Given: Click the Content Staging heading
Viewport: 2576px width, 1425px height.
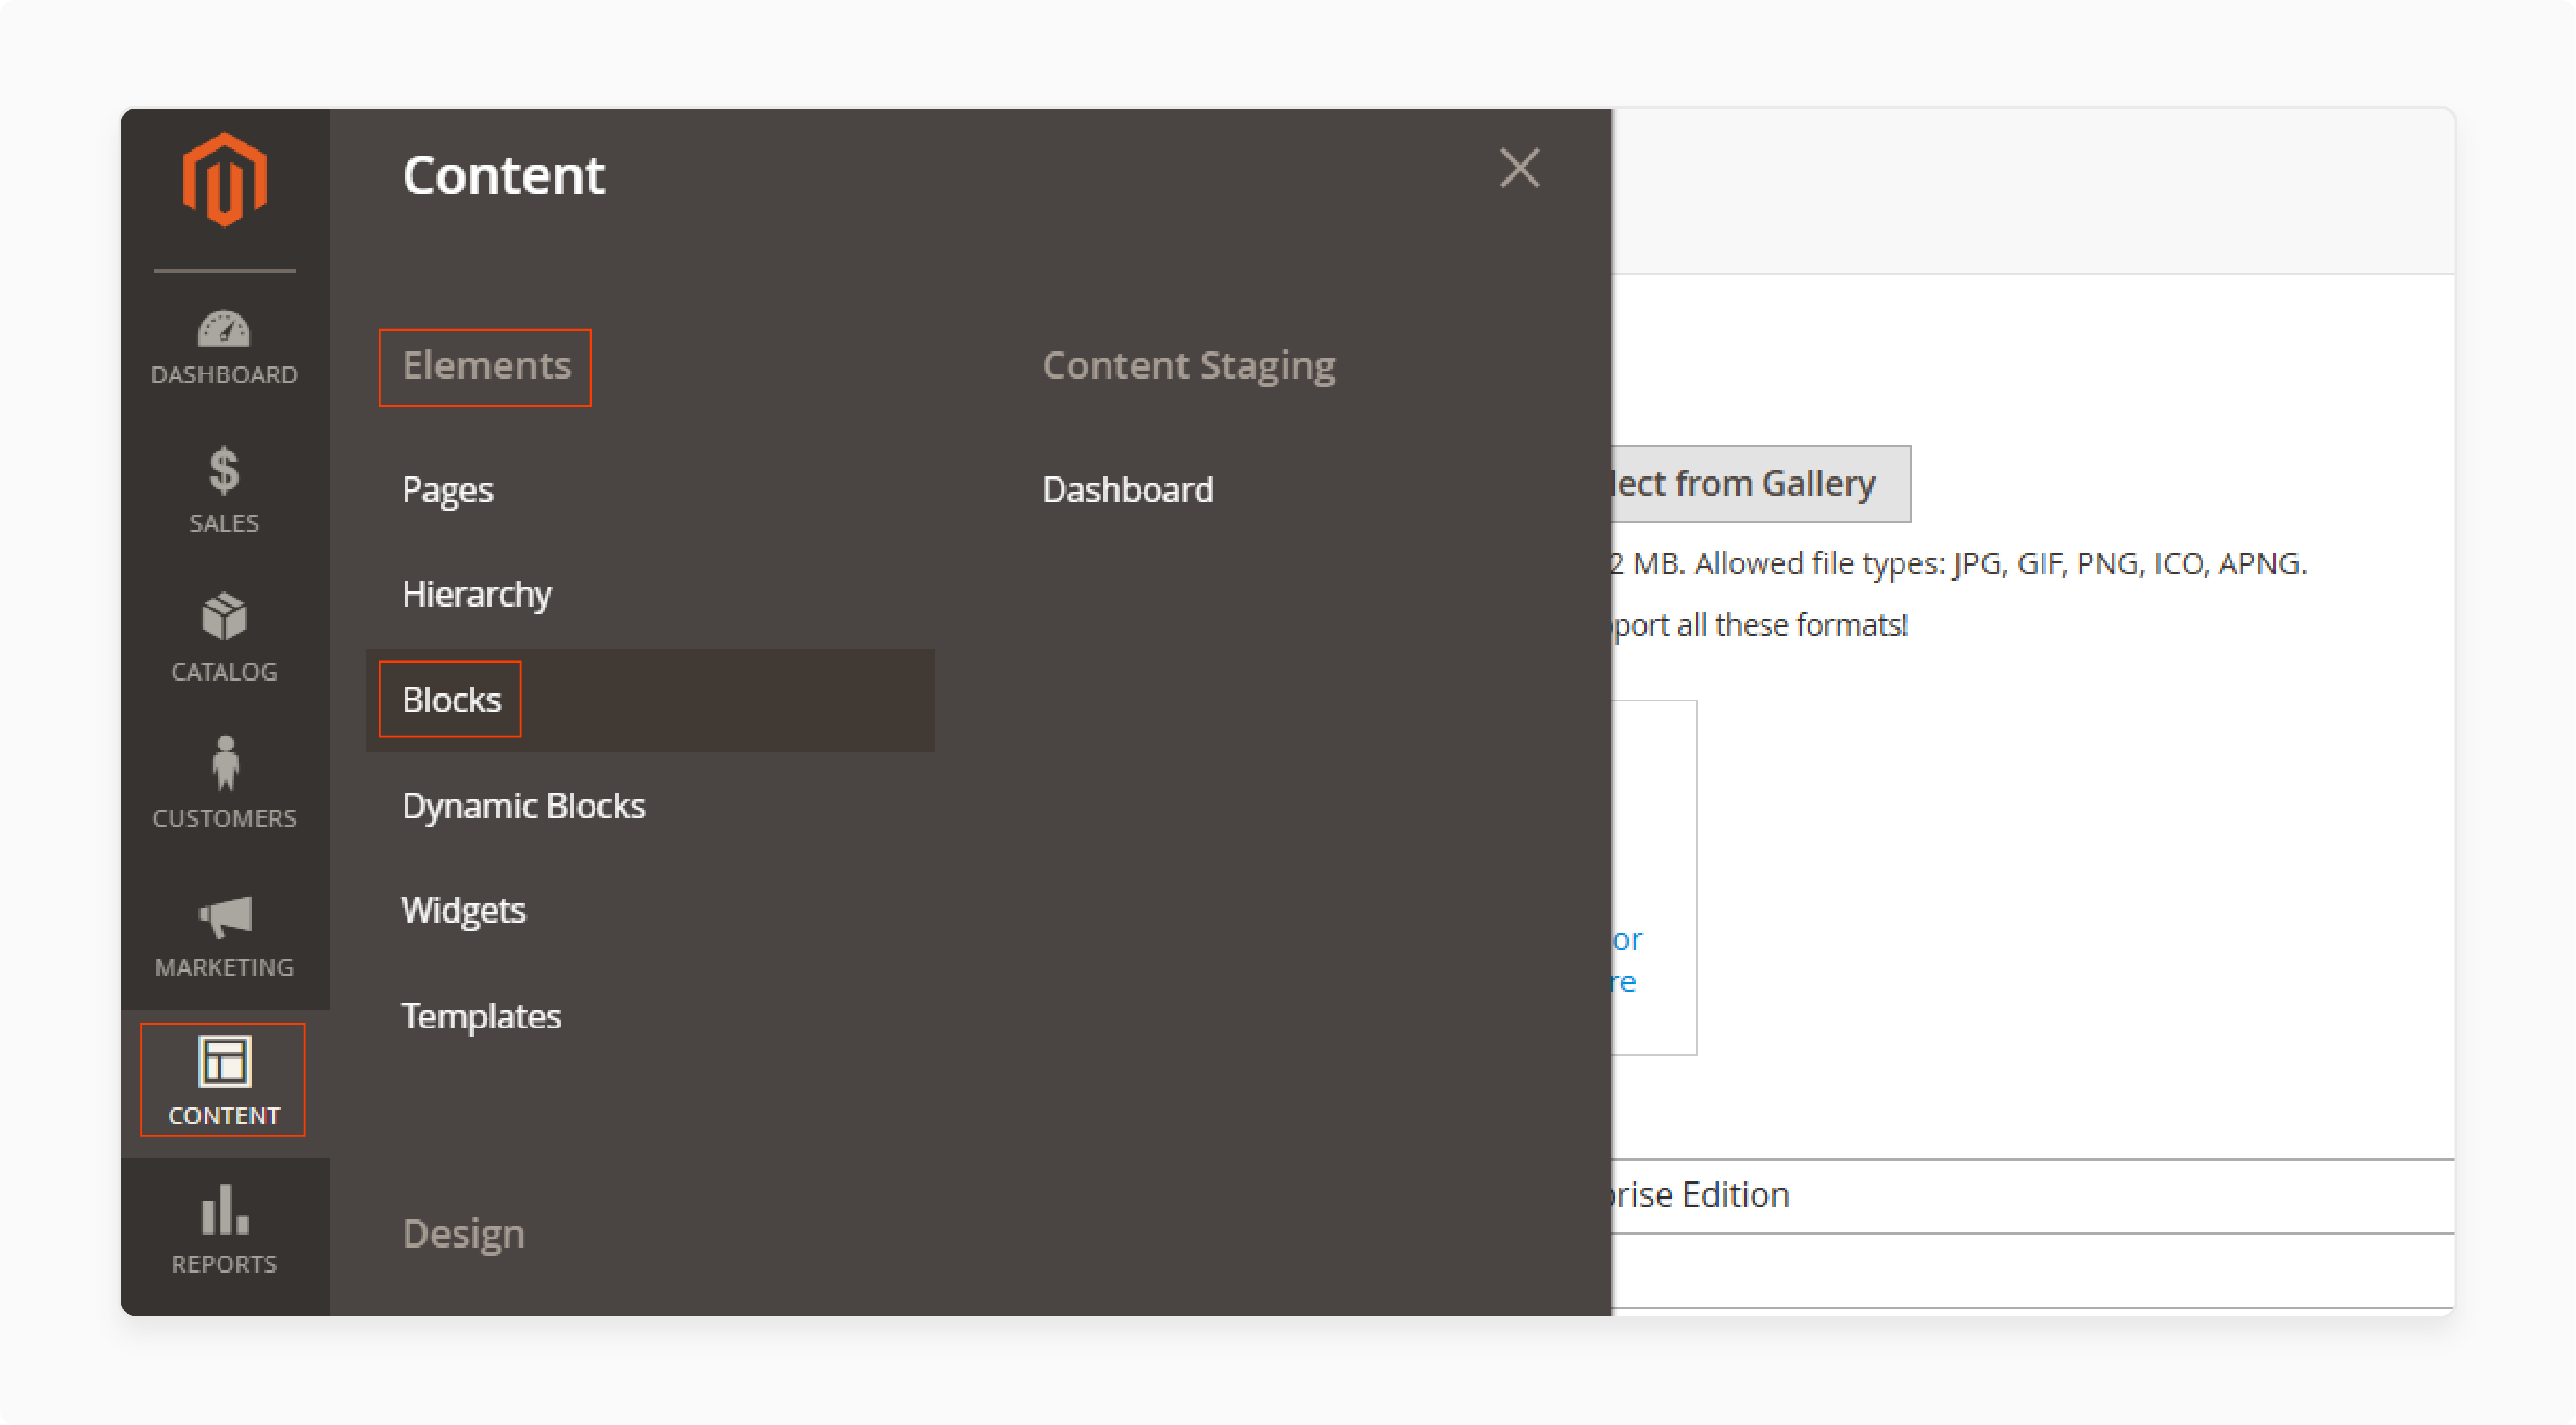Looking at the screenshot, I should click(1188, 366).
